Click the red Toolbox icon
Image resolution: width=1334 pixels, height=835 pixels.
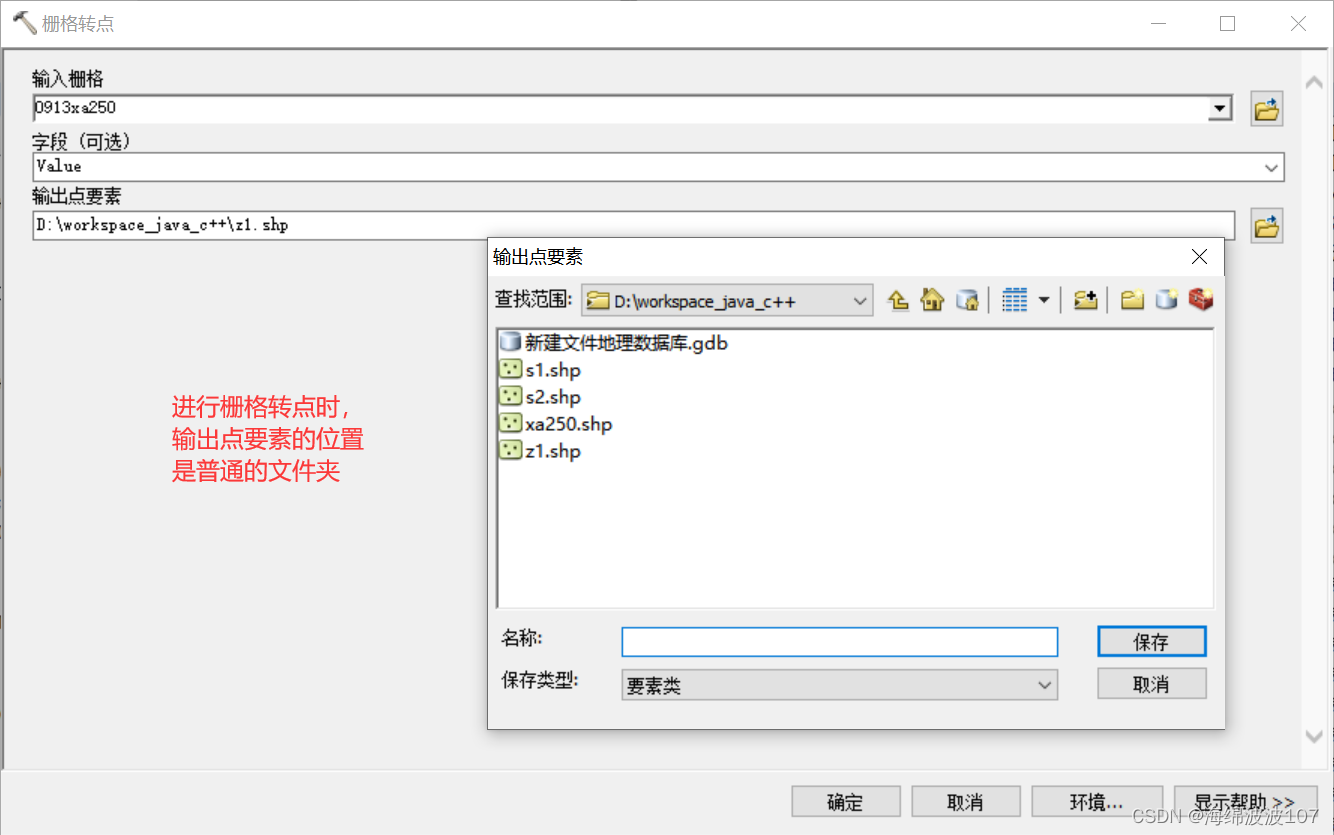[x=1200, y=300]
